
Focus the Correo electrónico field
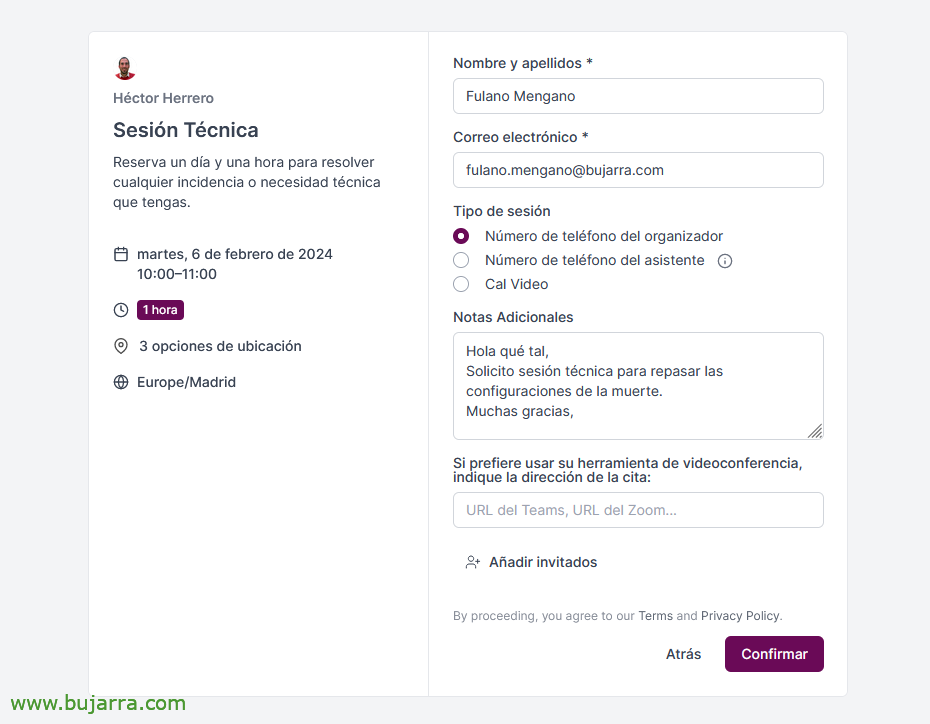tap(638, 170)
